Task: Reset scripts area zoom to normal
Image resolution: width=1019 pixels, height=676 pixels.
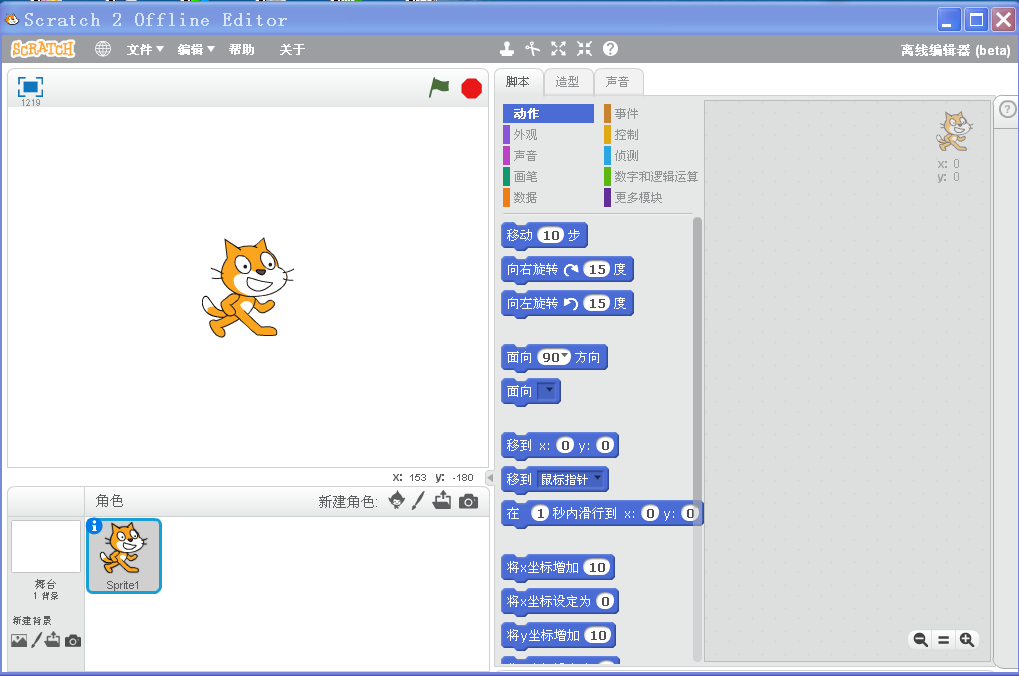Action: [x=944, y=640]
